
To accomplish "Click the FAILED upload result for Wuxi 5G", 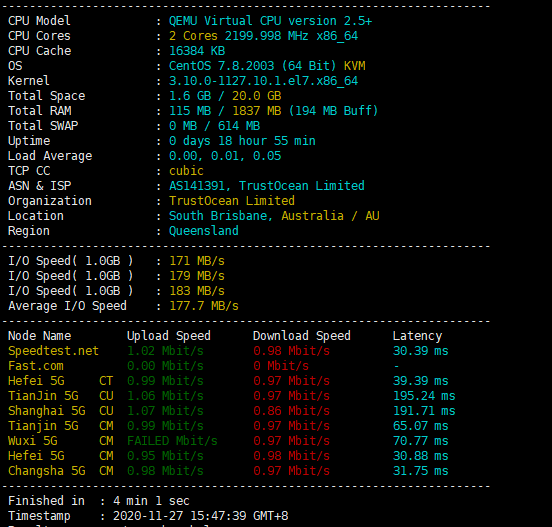I will pyautogui.click(x=172, y=441).
